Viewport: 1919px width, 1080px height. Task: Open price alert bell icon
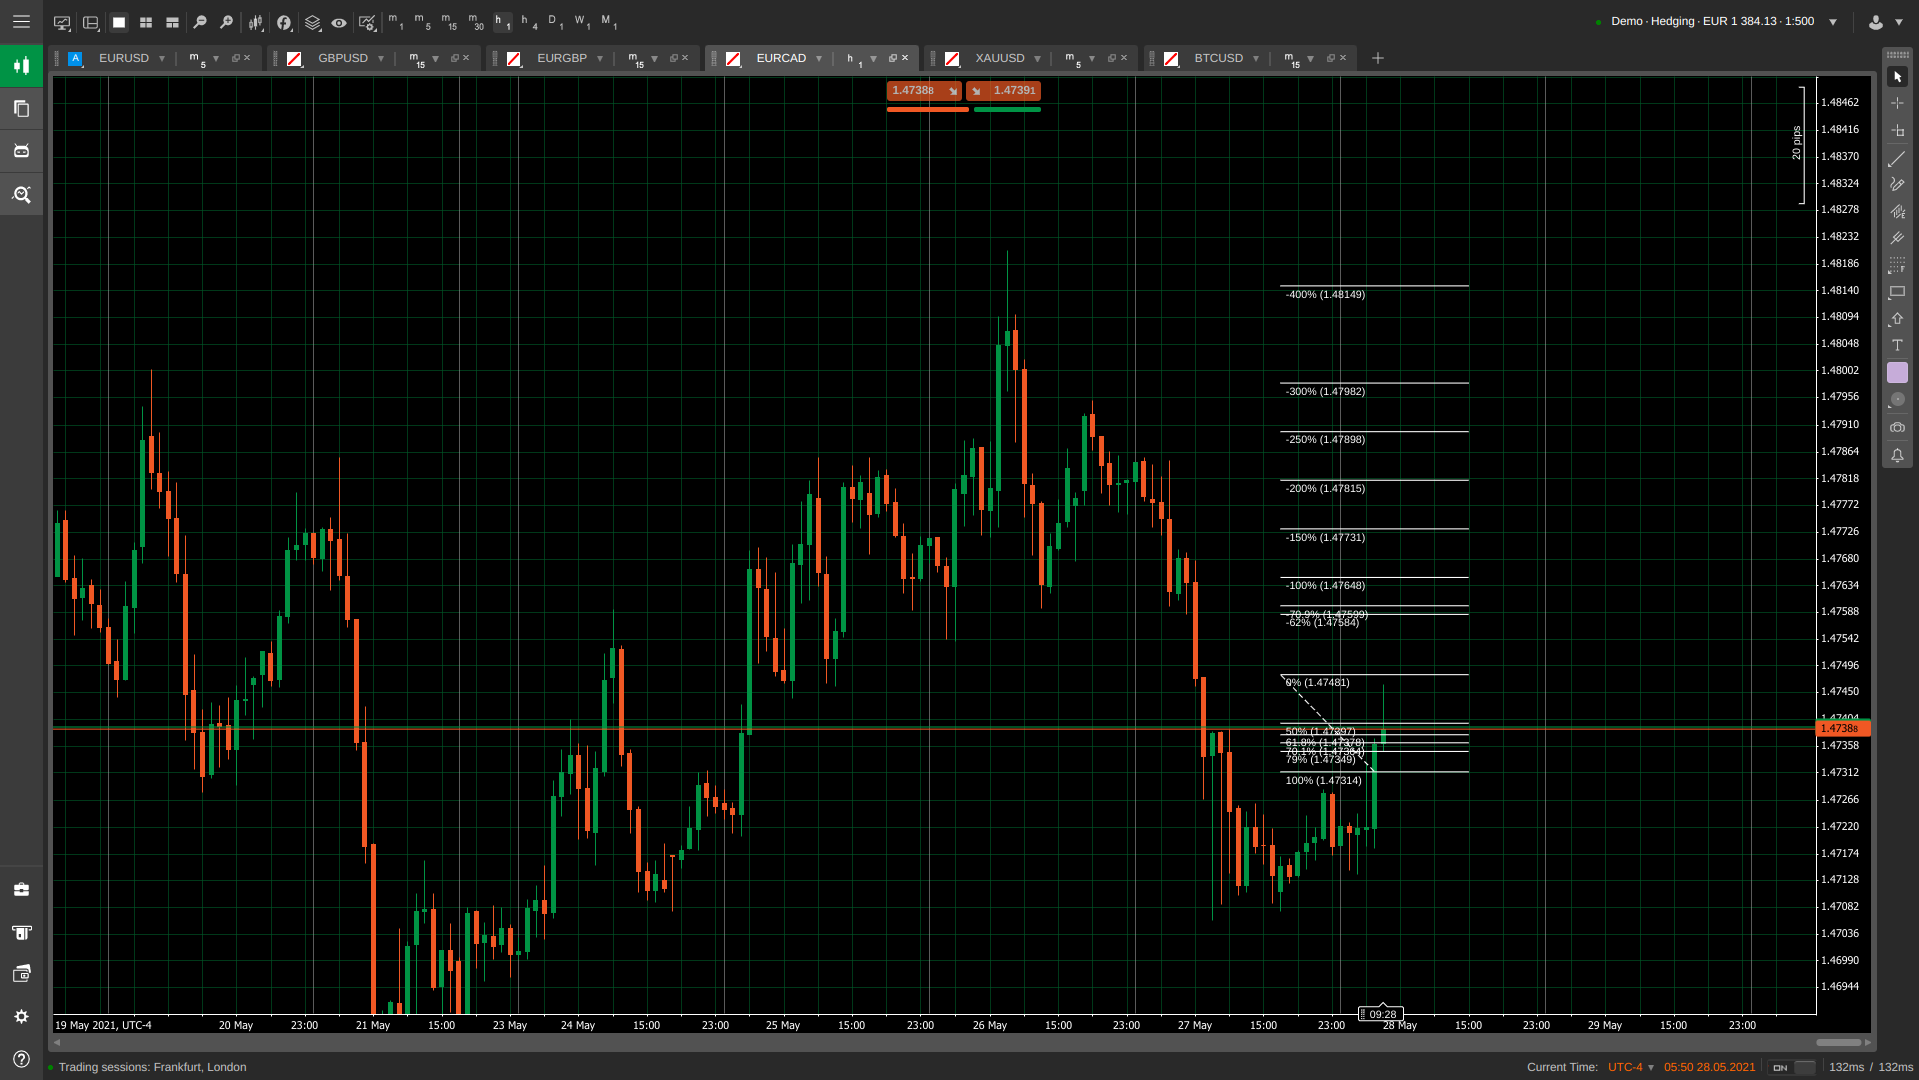pyautogui.click(x=1897, y=455)
